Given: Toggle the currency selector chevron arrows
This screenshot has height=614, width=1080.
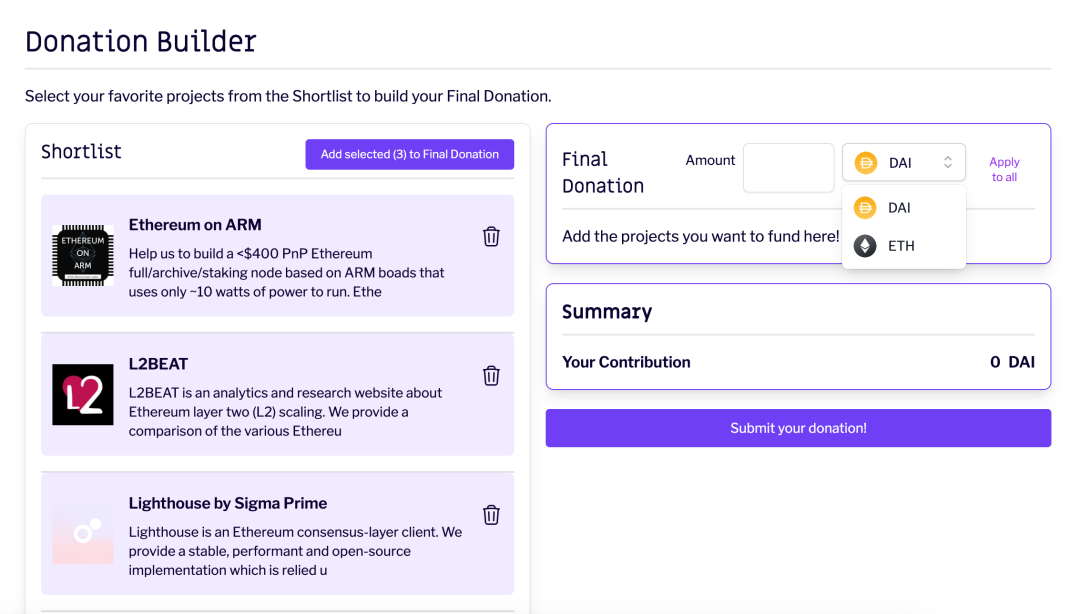Looking at the screenshot, I should coord(948,162).
